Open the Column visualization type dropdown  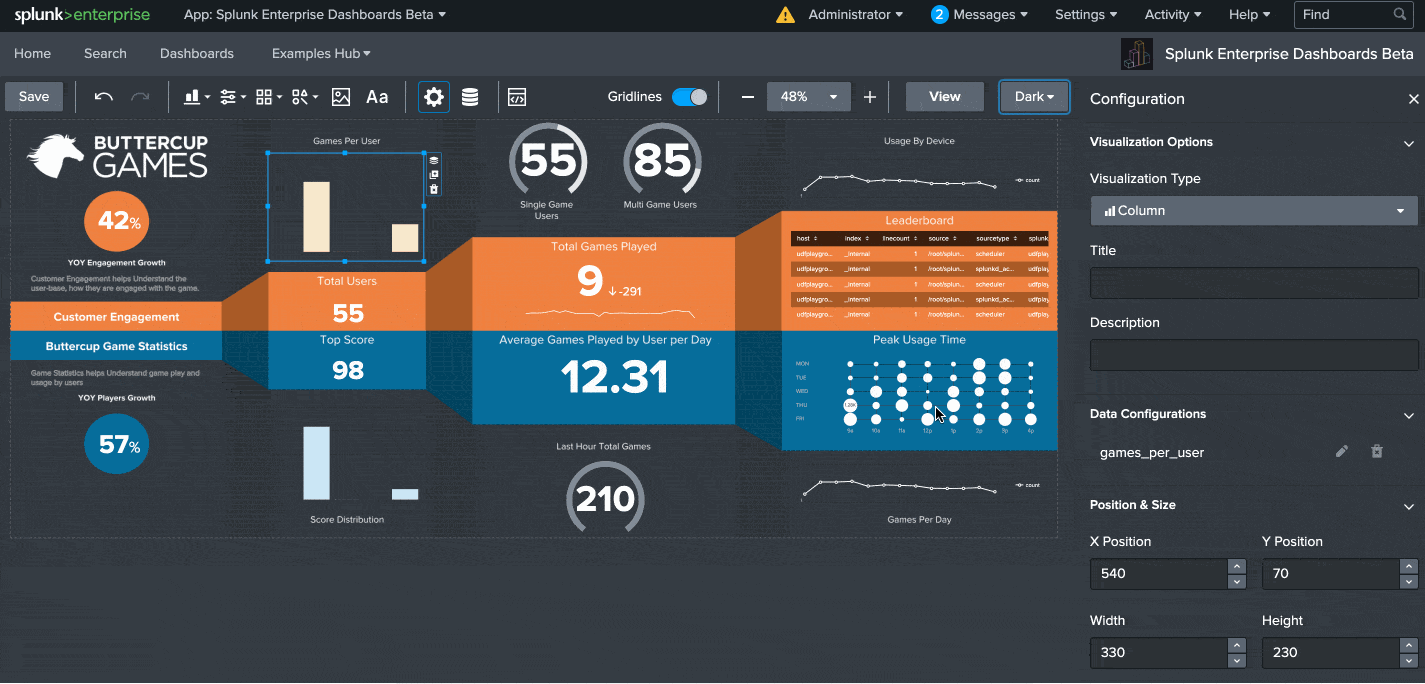1254,211
